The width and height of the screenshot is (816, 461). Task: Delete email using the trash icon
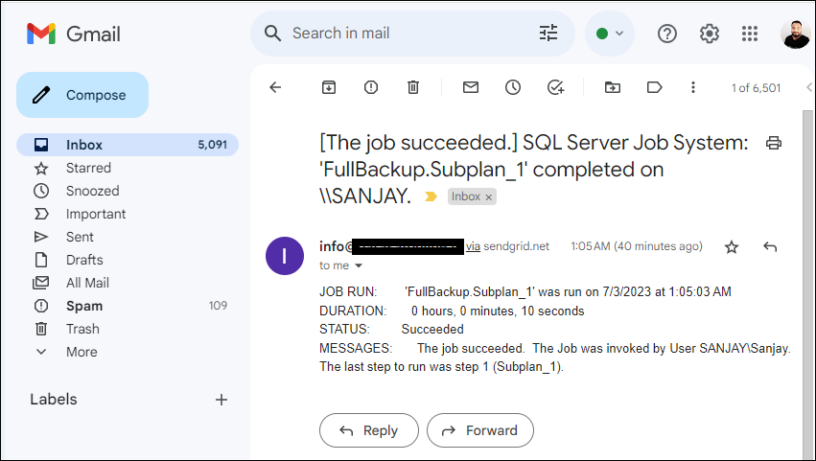tap(413, 88)
